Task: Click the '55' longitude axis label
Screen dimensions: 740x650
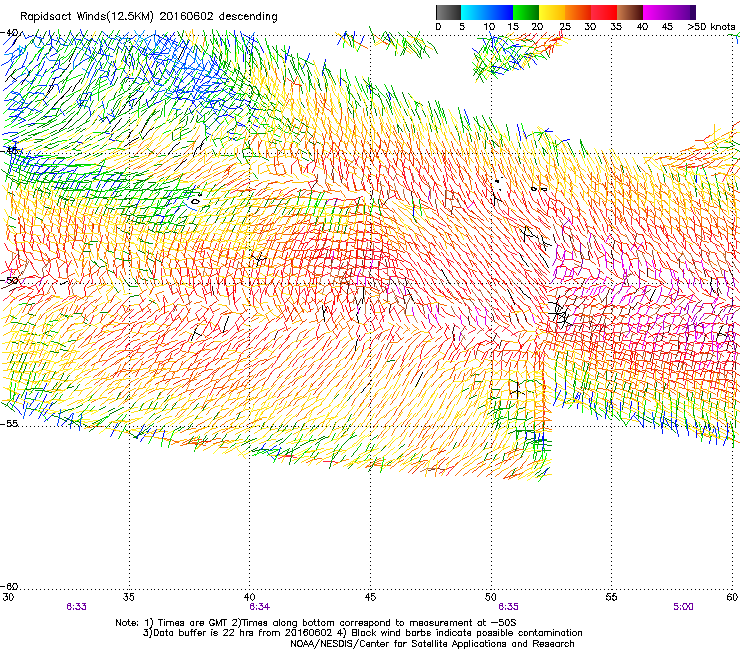Action: pyautogui.click(x=611, y=597)
